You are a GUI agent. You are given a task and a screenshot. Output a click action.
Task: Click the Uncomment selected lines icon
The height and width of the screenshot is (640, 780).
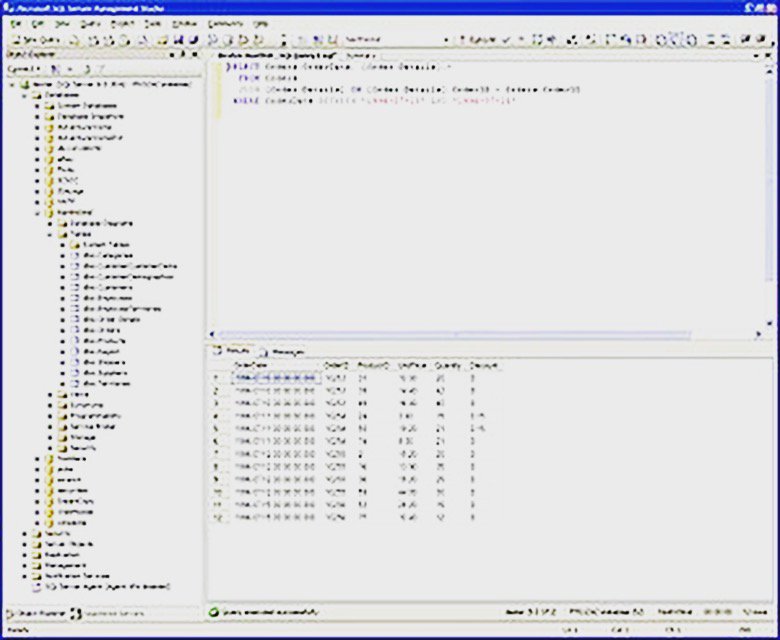point(726,40)
